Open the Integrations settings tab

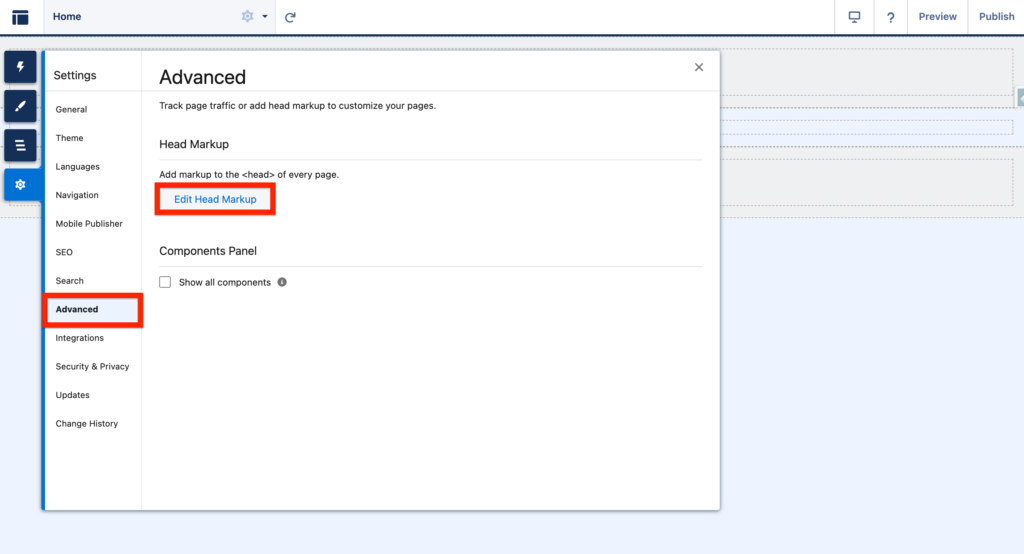pyautogui.click(x=79, y=338)
